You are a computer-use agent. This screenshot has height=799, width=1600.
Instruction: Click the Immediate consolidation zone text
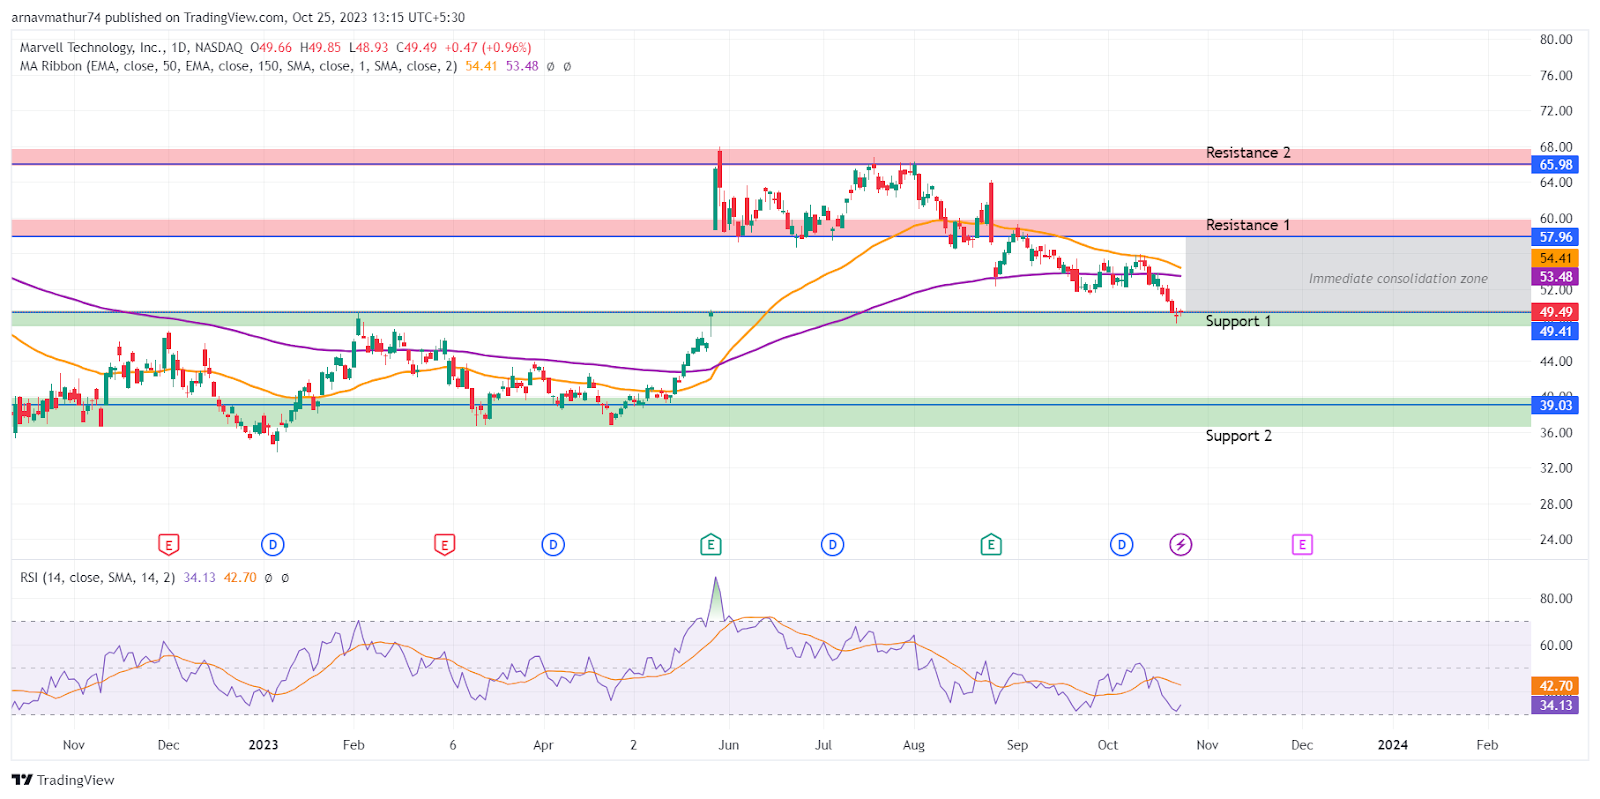pos(1398,279)
